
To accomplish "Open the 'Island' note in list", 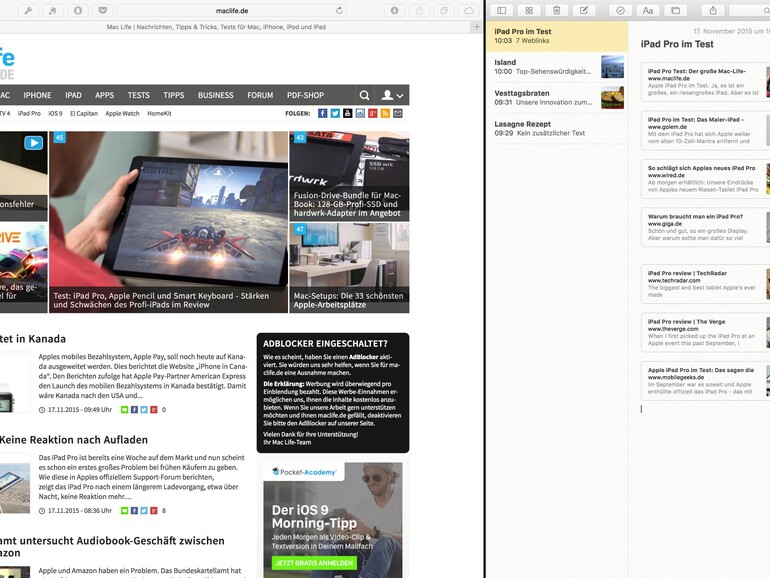I will pos(557,67).
